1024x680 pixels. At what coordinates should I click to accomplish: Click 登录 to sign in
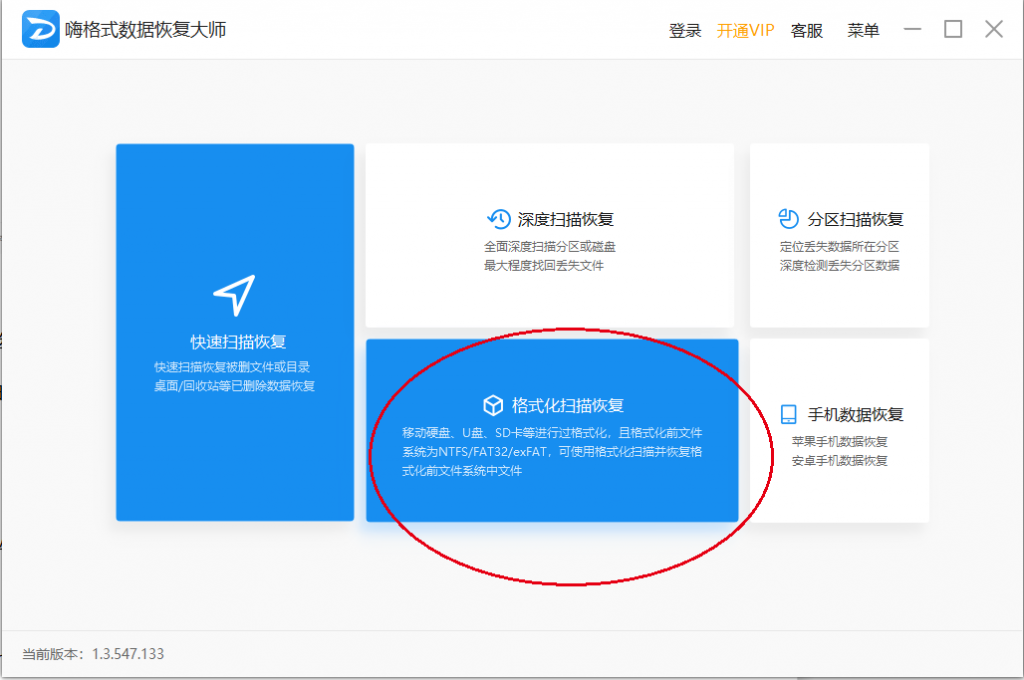click(x=684, y=31)
